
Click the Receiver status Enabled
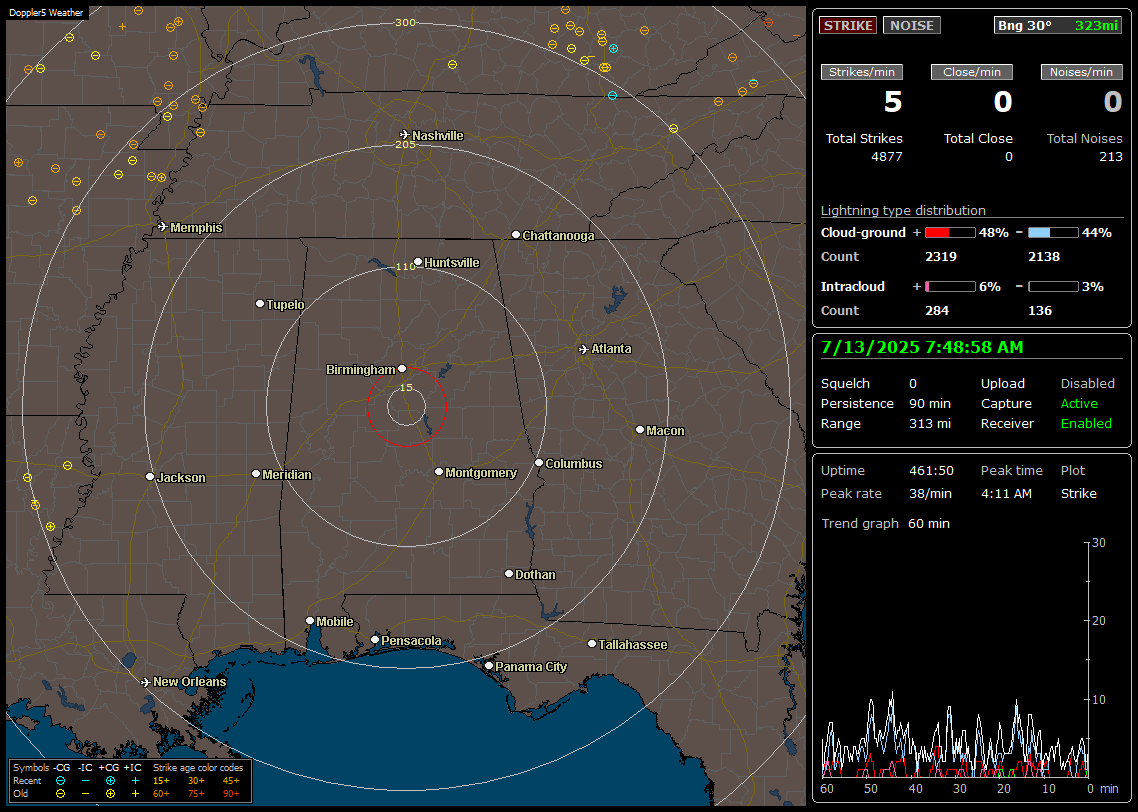coord(1086,424)
